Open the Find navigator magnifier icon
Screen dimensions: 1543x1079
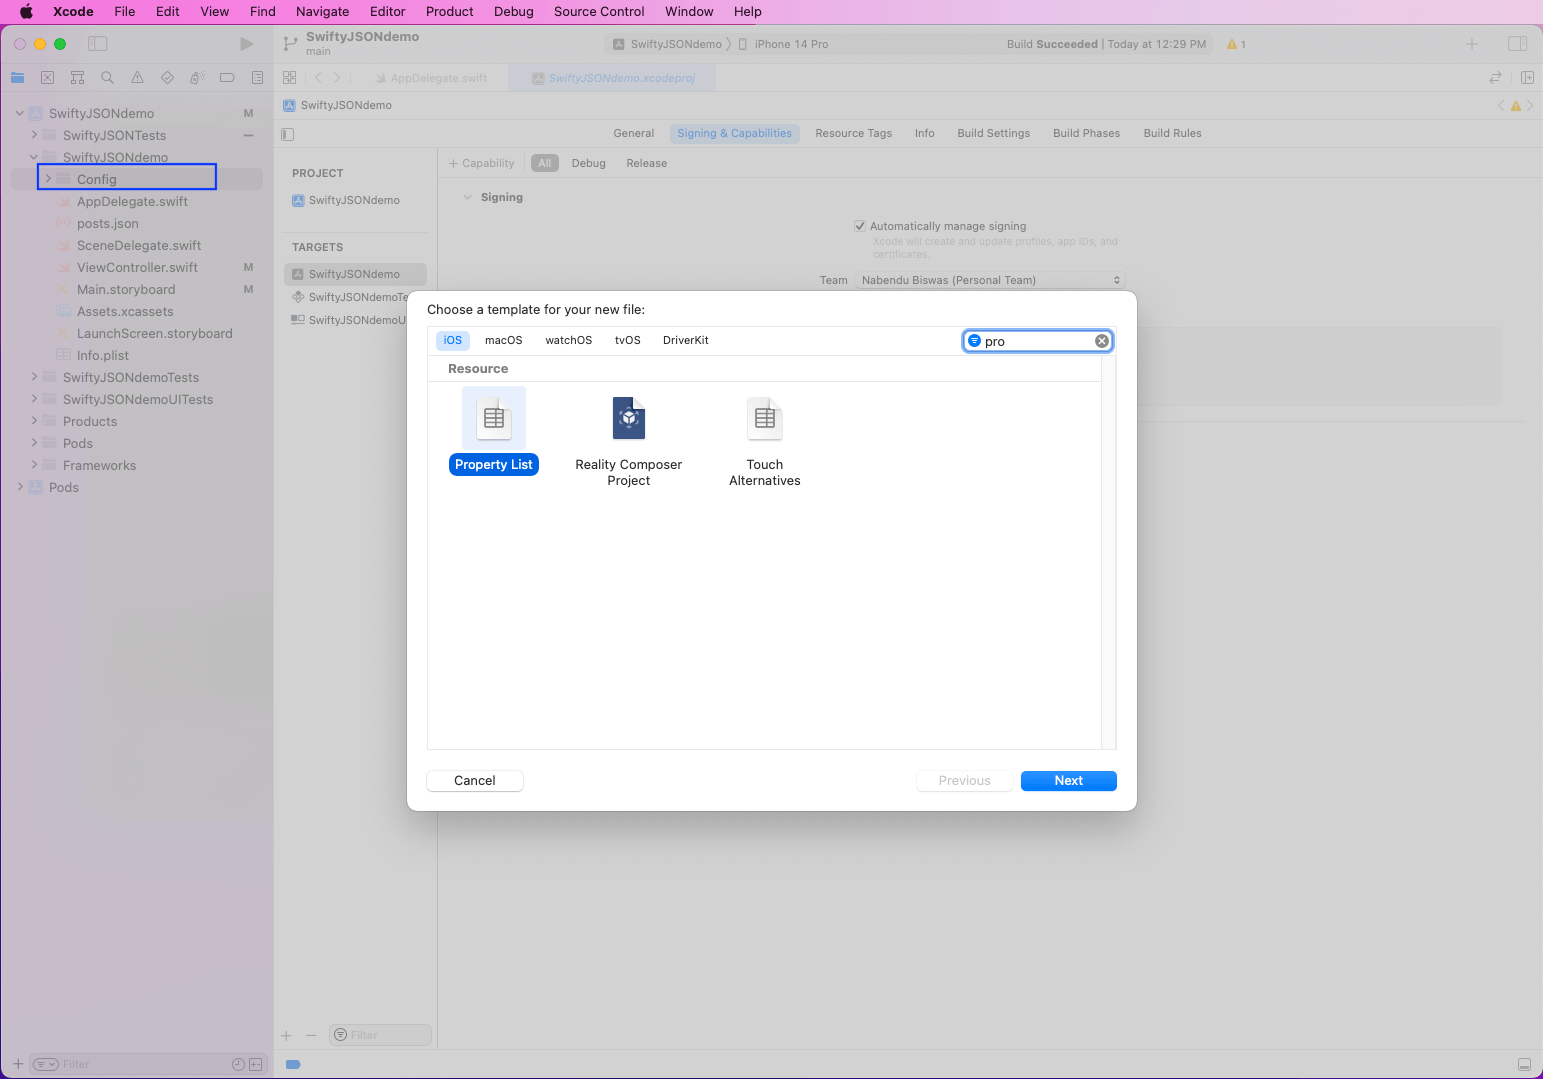[x=107, y=78]
